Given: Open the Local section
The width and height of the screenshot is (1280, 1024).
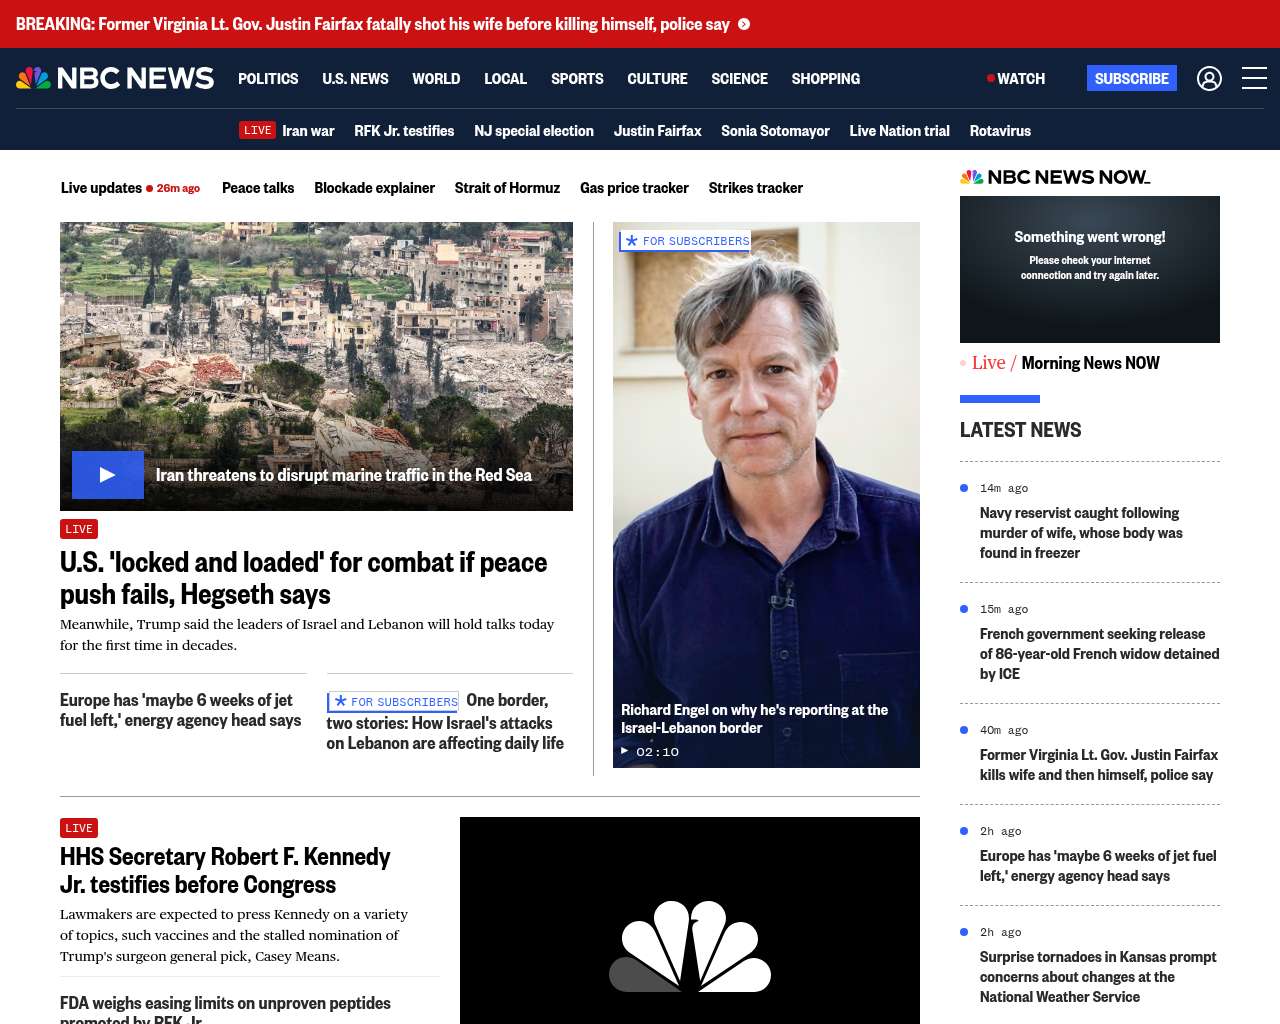Looking at the screenshot, I should click(505, 78).
